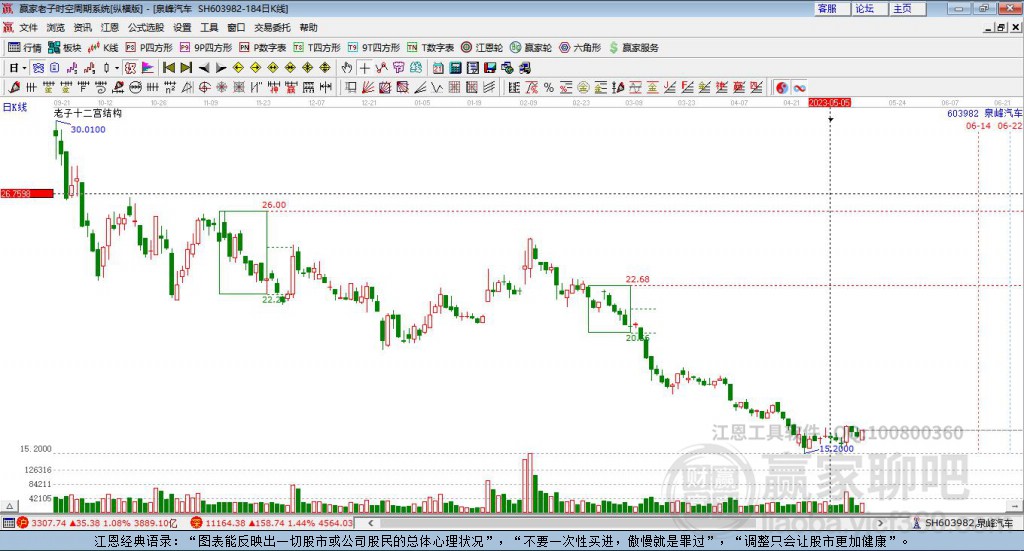The height and width of the screenshot is (551, 1024).
Task: Open the calculator icon
Action: point(455,68)
